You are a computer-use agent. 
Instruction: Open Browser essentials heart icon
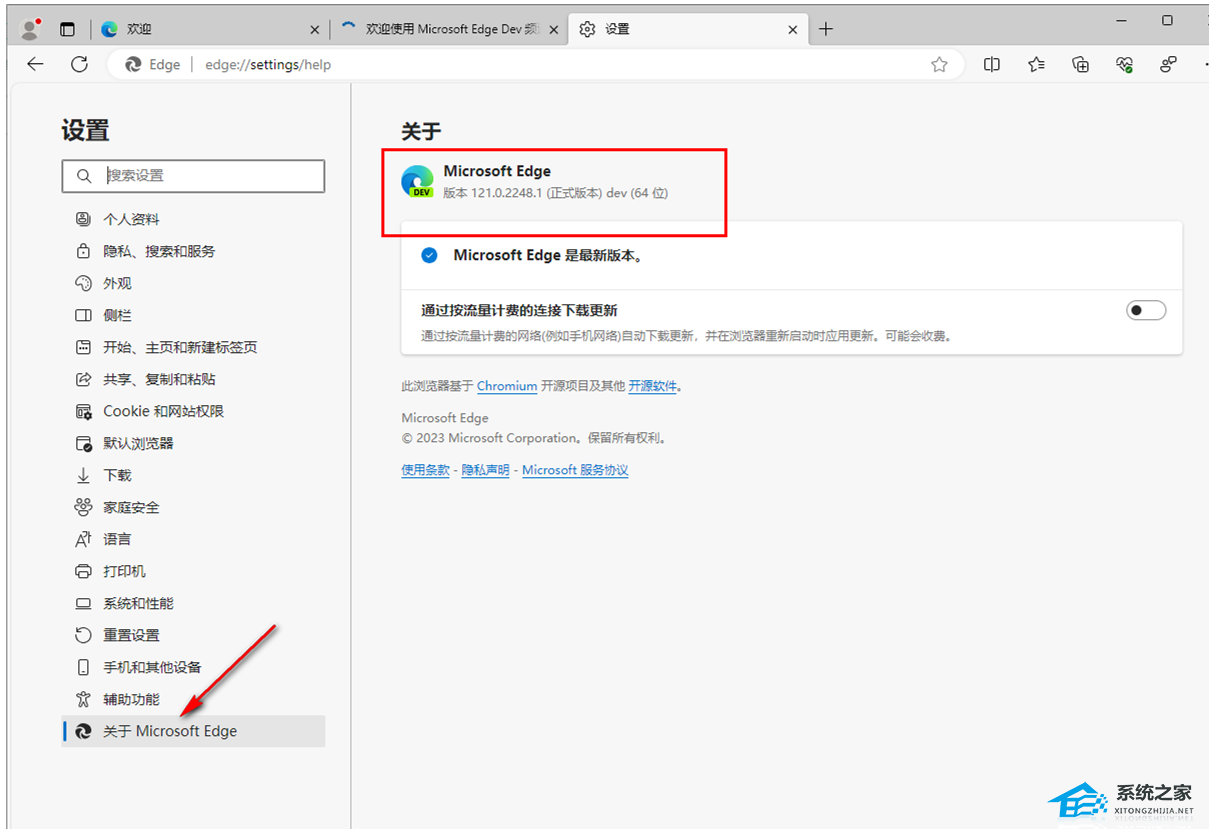pos(1124,64)
